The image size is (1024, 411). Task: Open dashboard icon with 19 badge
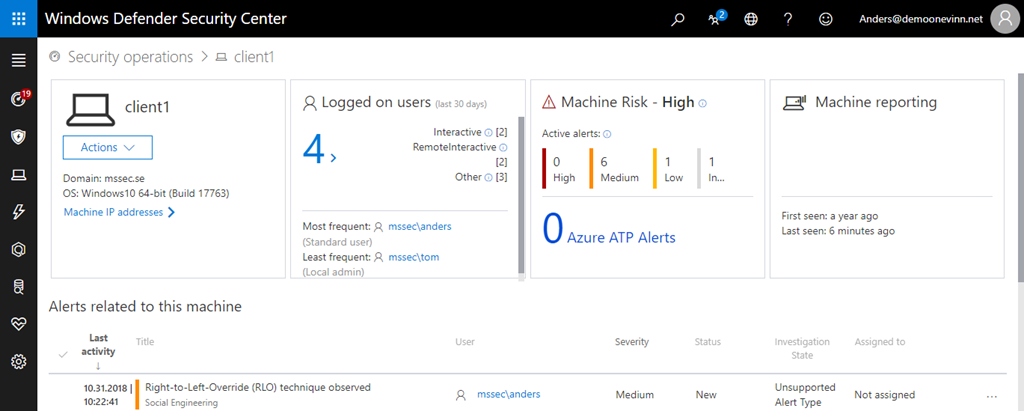pyautogui.click(x=18, y=99)
